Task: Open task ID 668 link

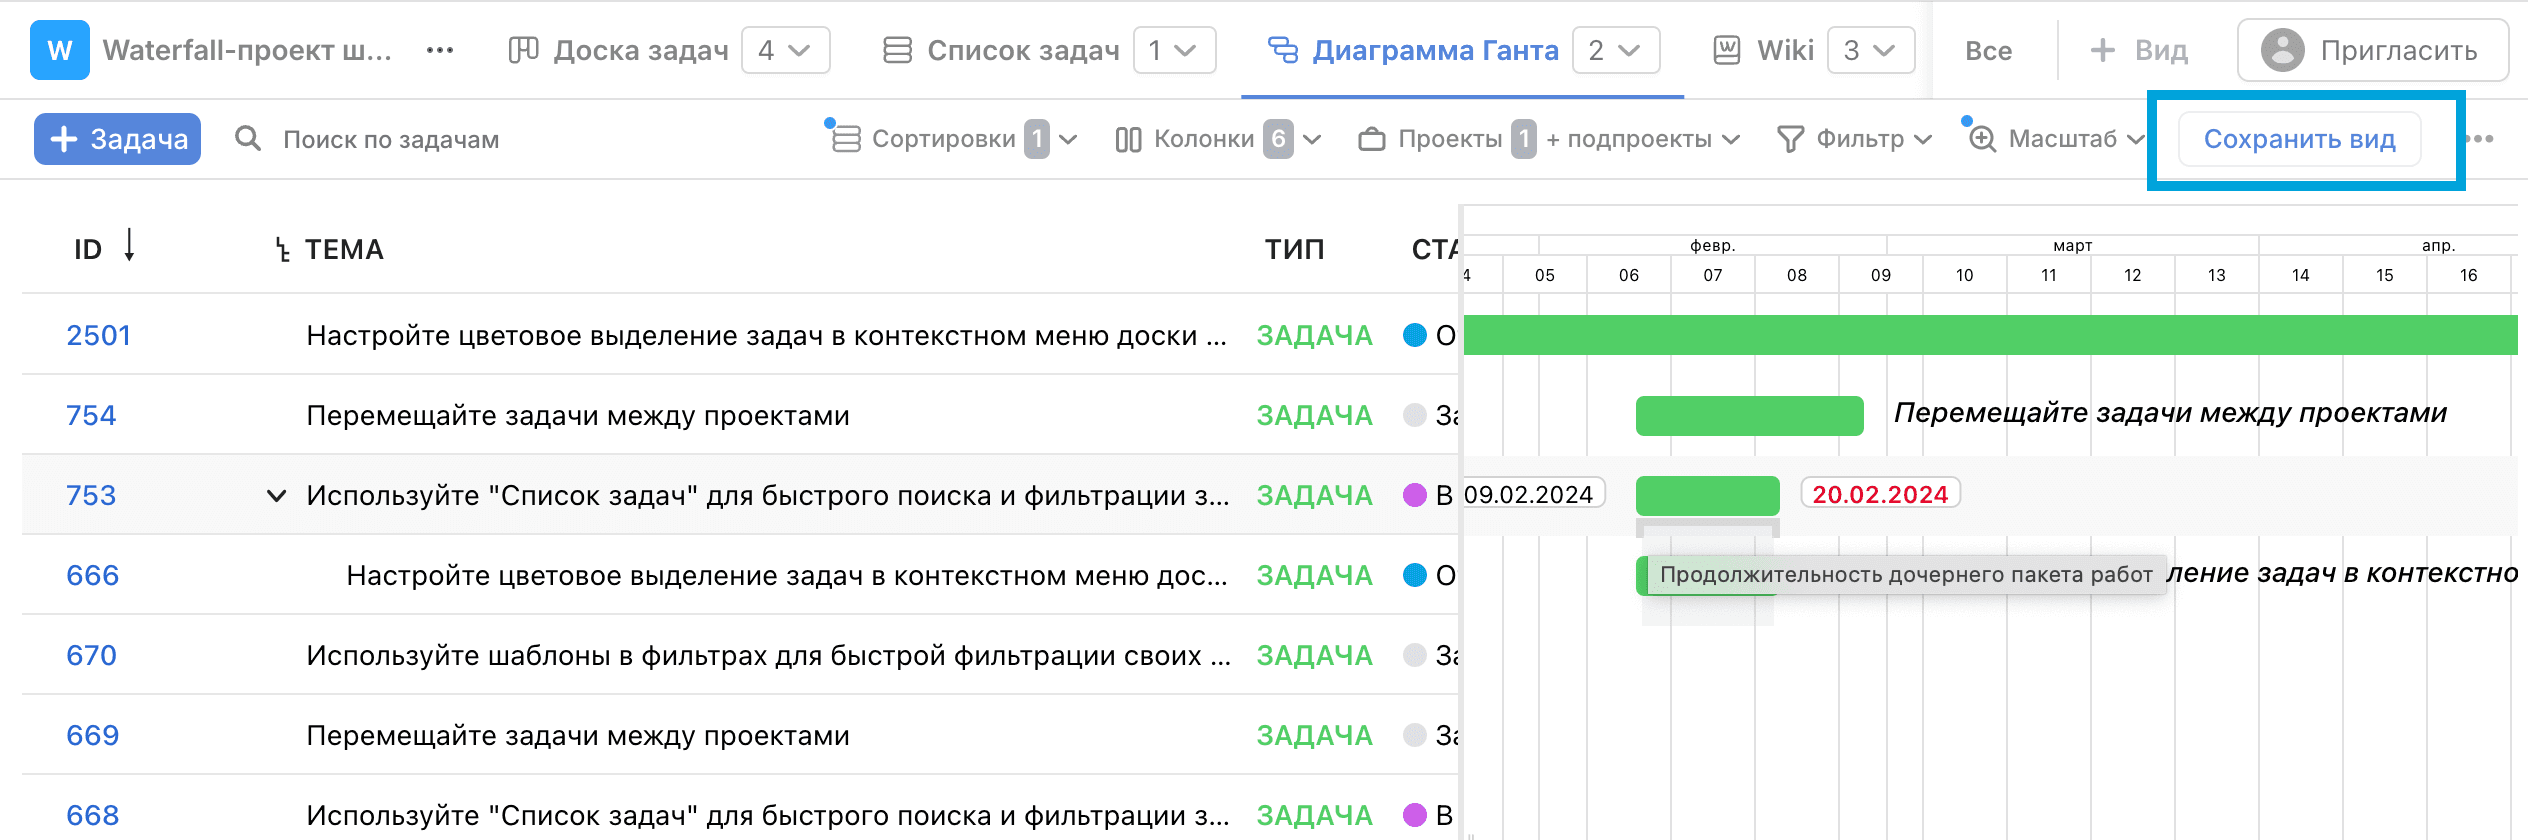Action: click(x=92, y=815)
